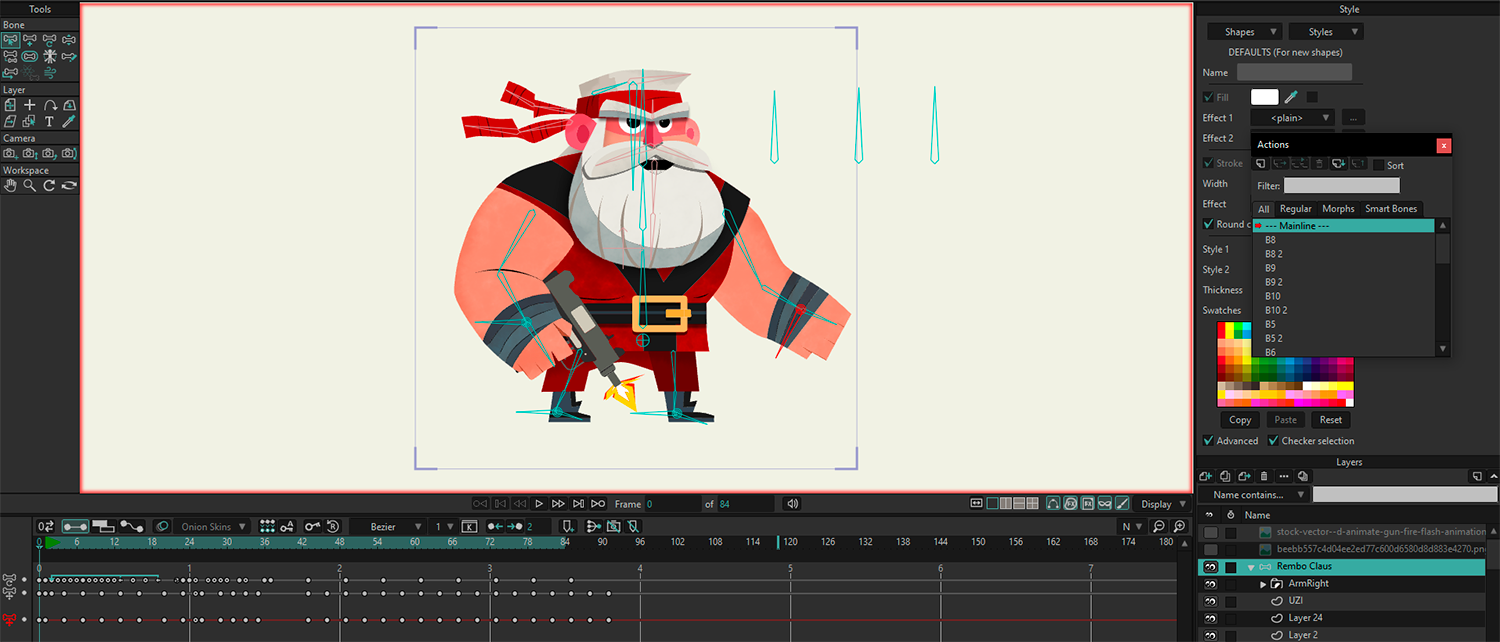Click the Reset button in Style panel
This screenshot has height=642, width=1500.
click(x=1330, y=420)
